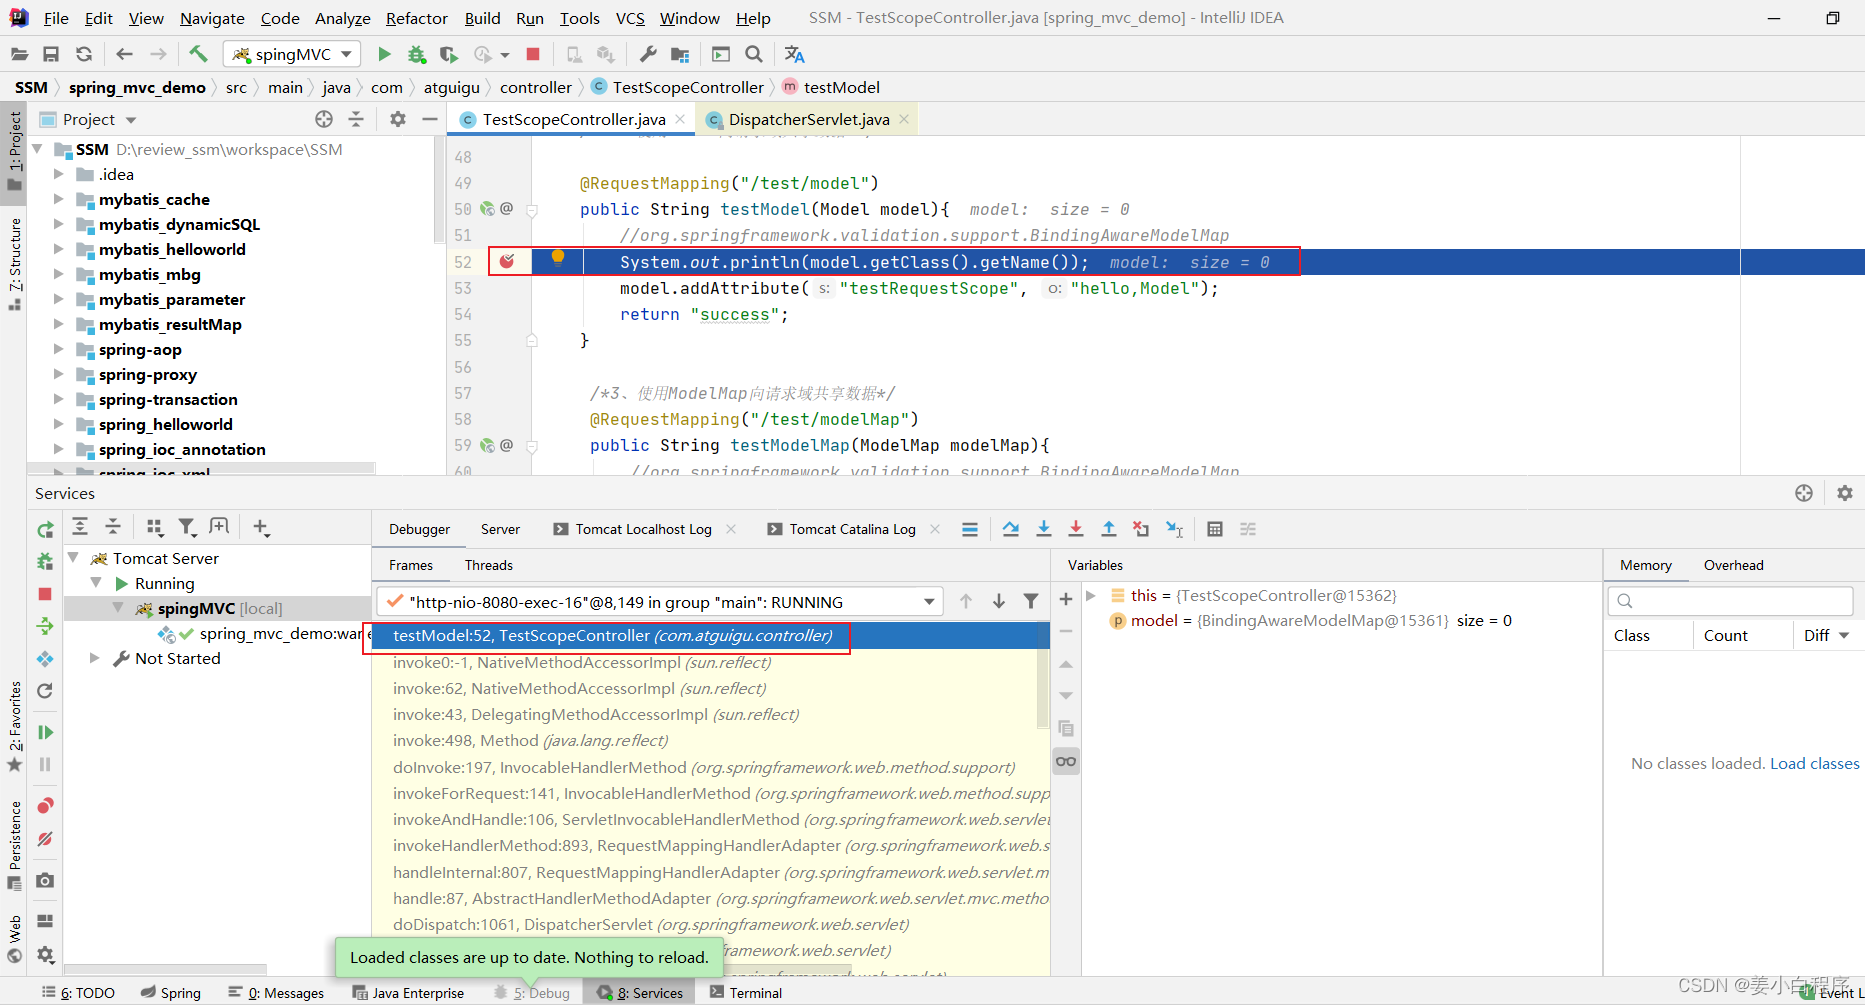Click the Step Into arrow icon

tap(1043, 529)
